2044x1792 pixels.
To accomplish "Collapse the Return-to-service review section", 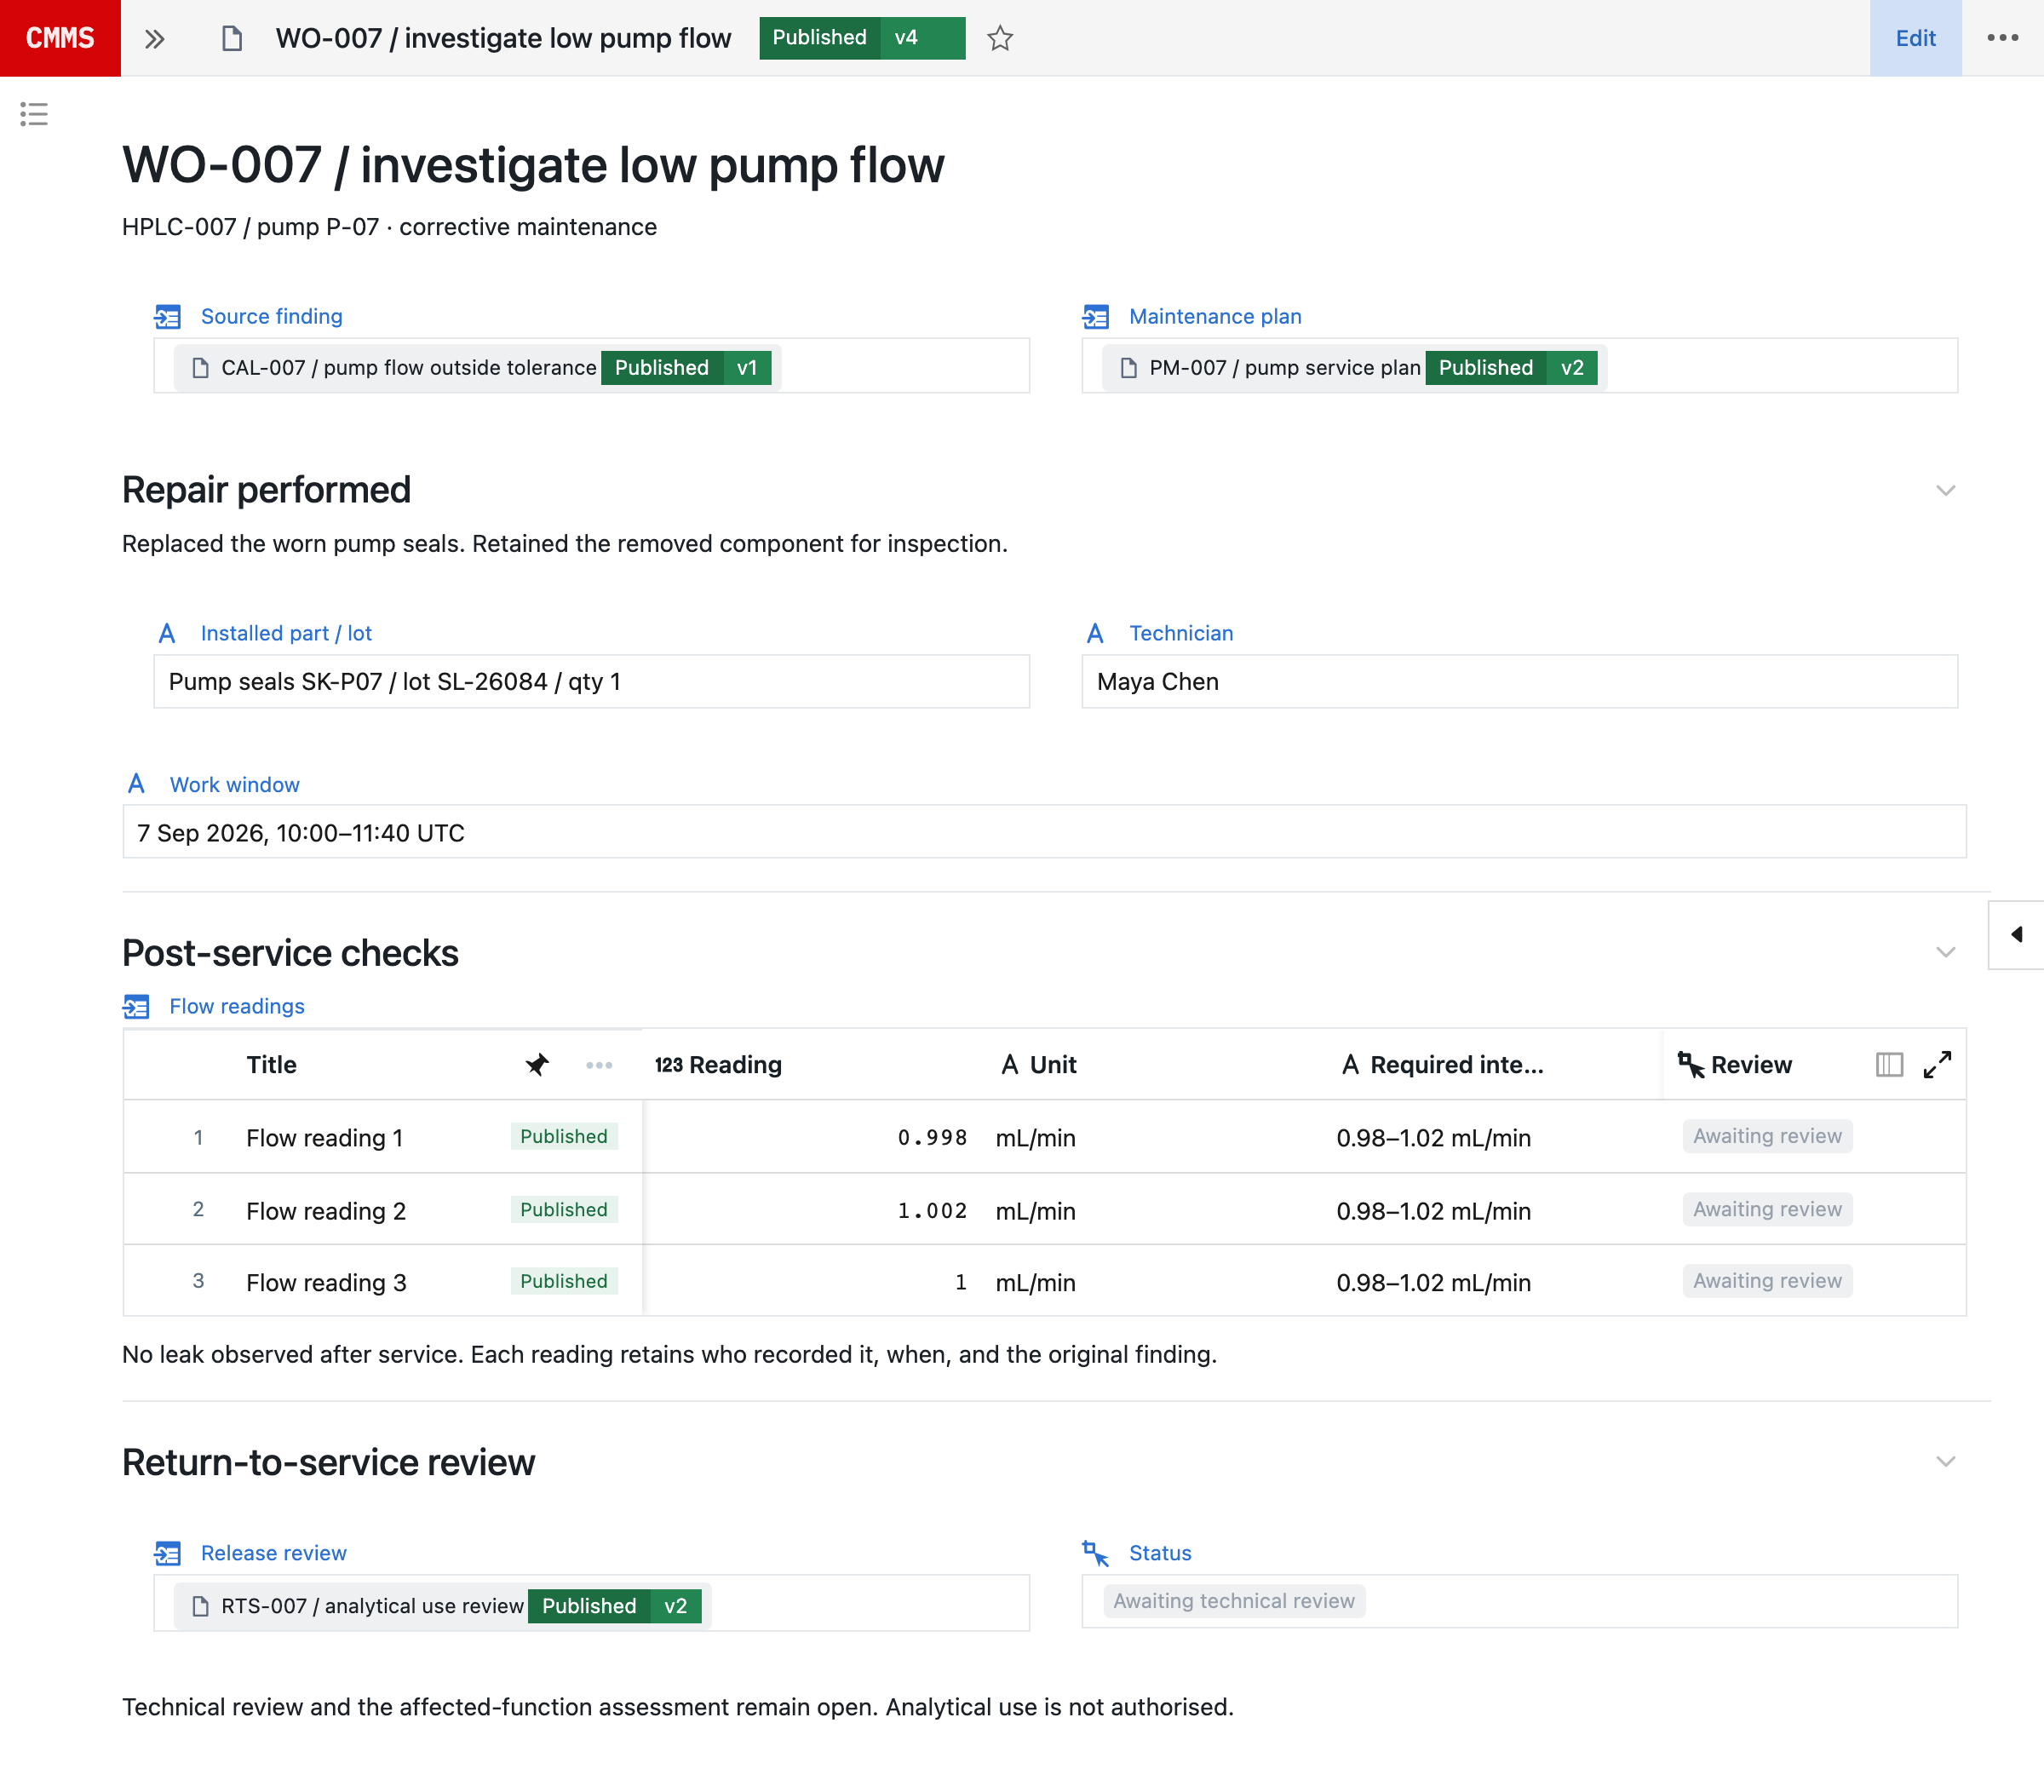I will click(x=1945, y=1461).
